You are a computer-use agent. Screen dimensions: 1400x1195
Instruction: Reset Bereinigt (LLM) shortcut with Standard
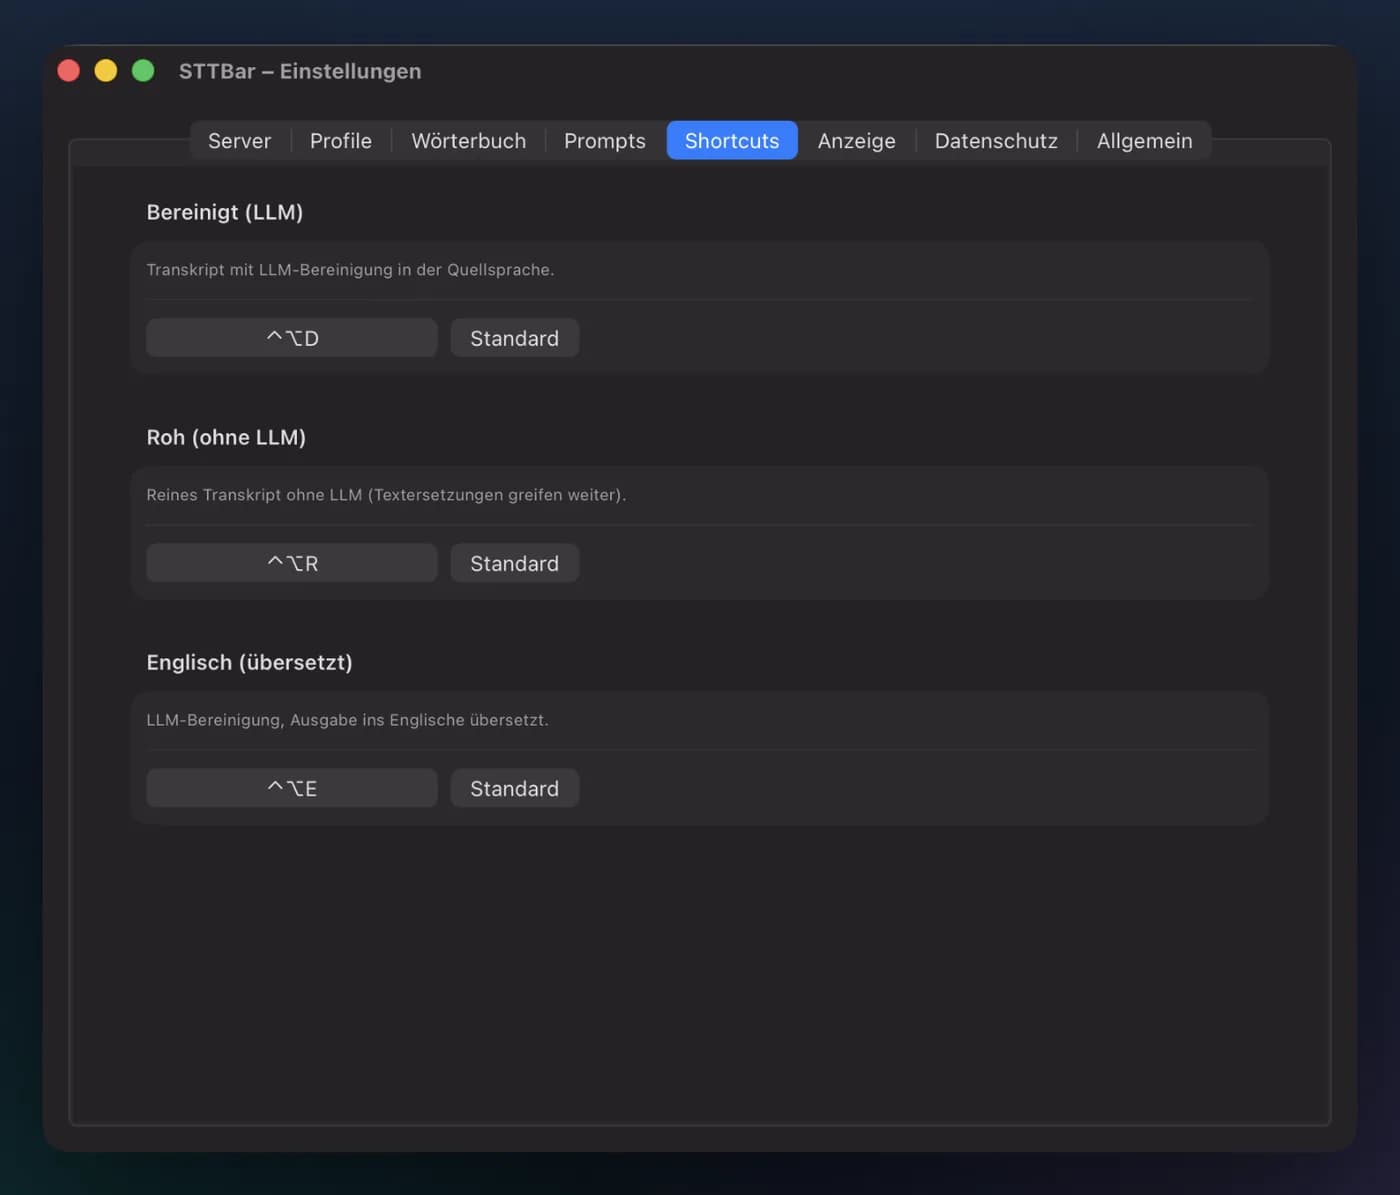click(514, 338)
